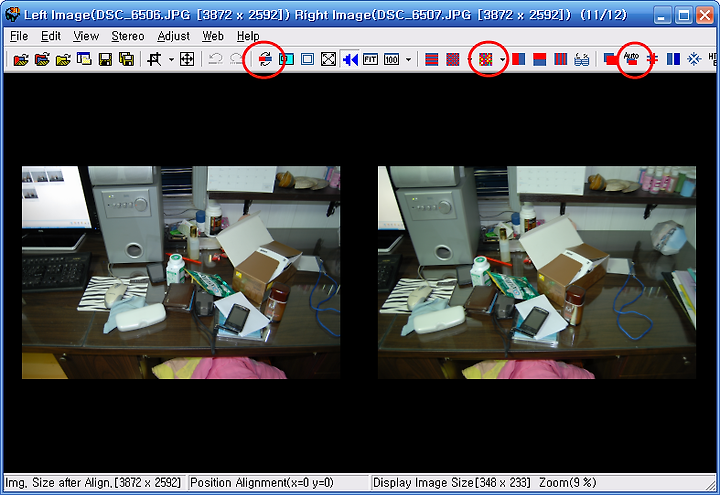Click the third yellow open-folder icon

(x=63, y=59)
